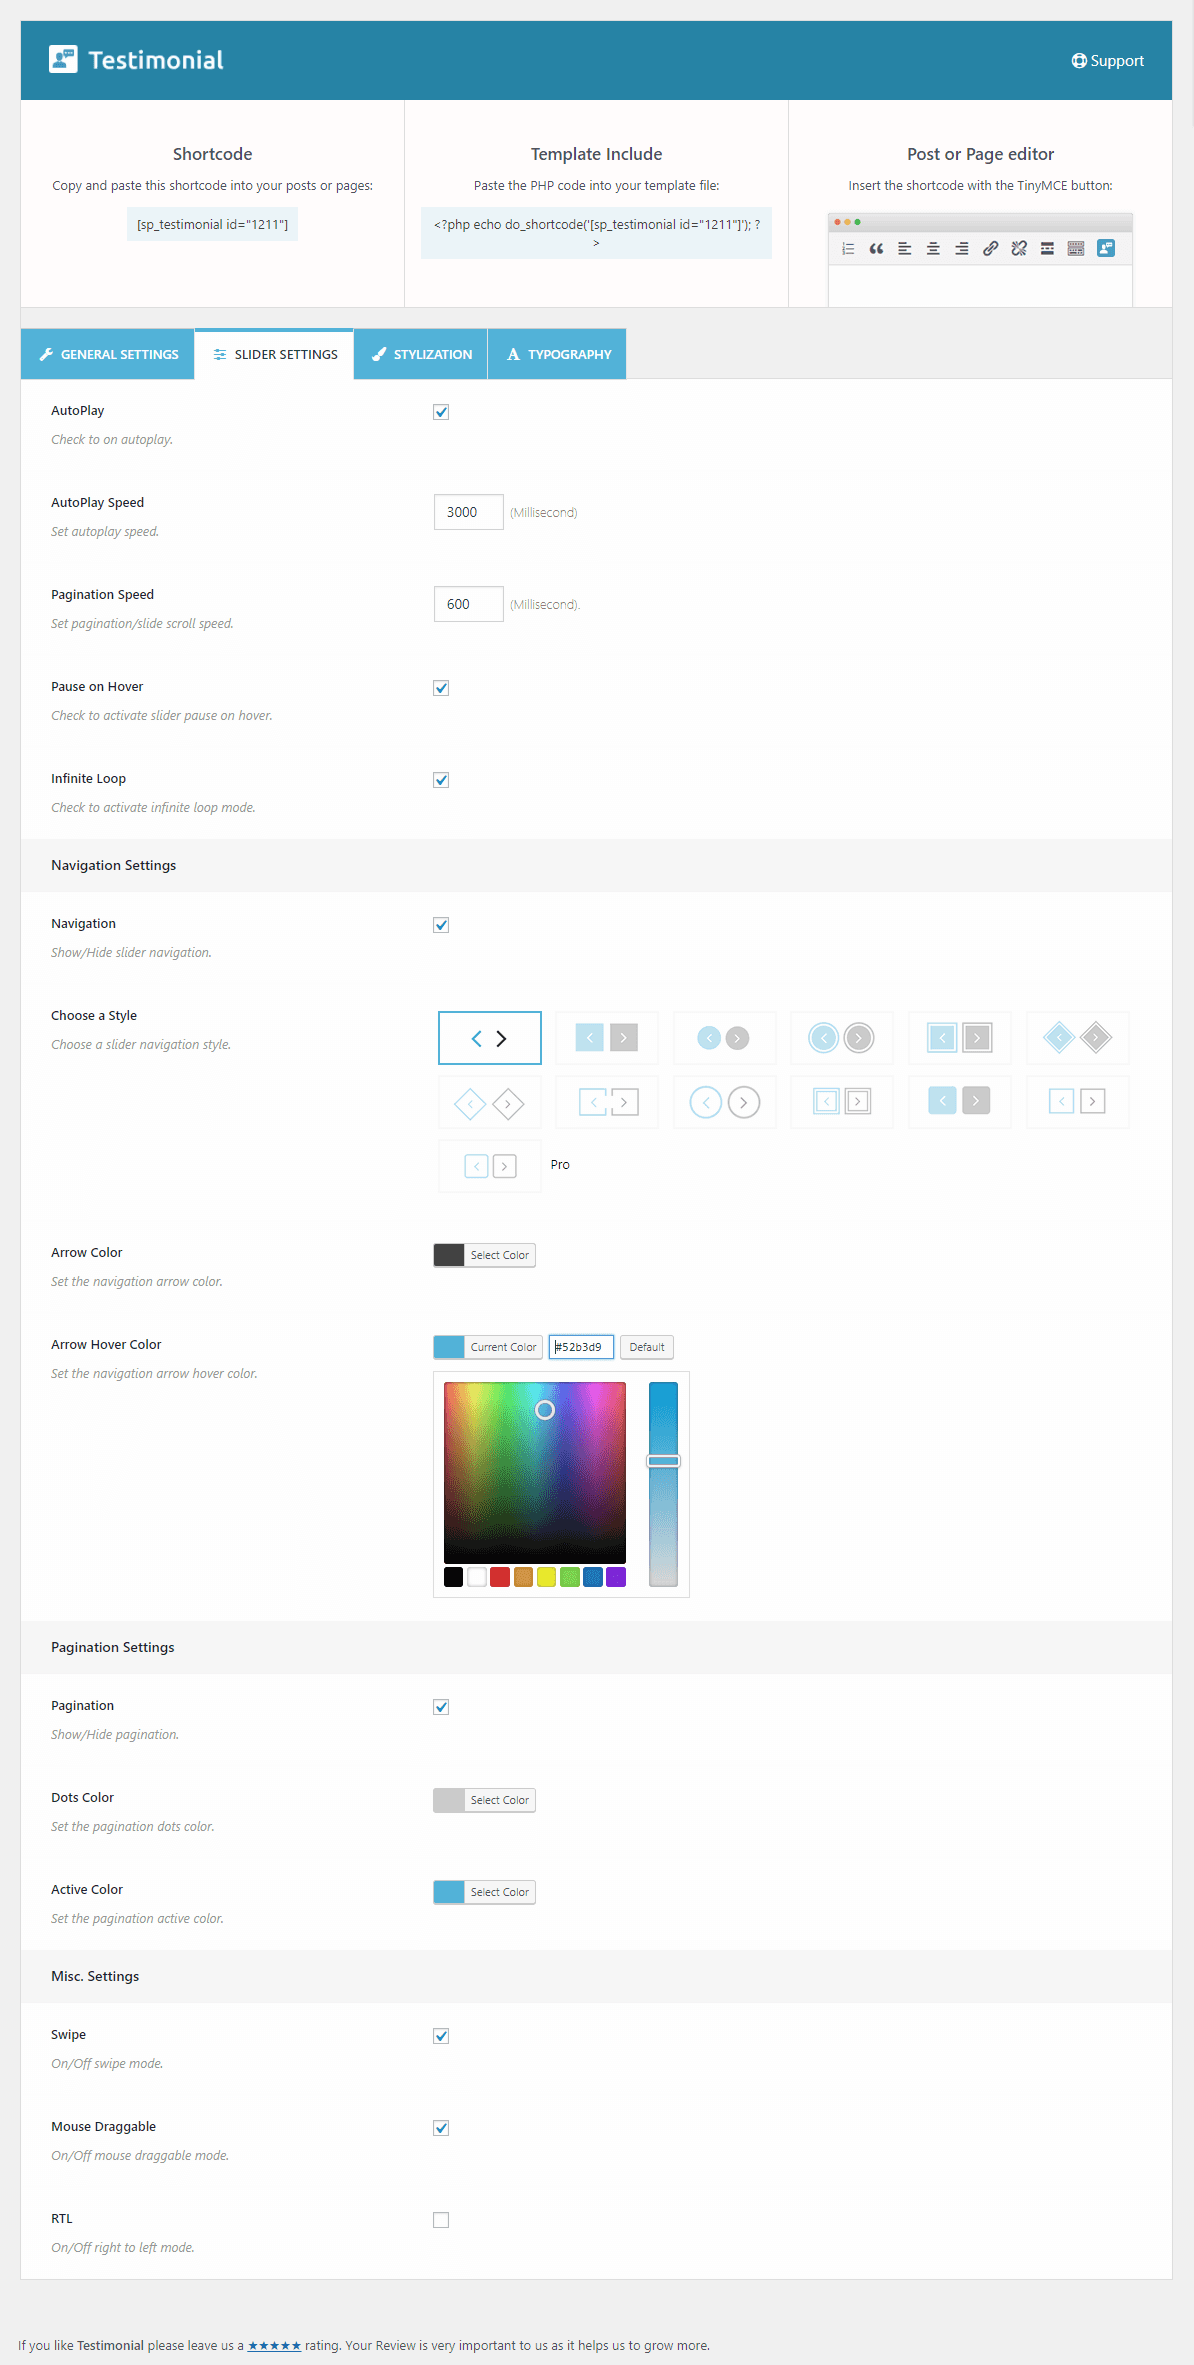
Task: Pick the yellow palette swatch
Action: 546,1577
